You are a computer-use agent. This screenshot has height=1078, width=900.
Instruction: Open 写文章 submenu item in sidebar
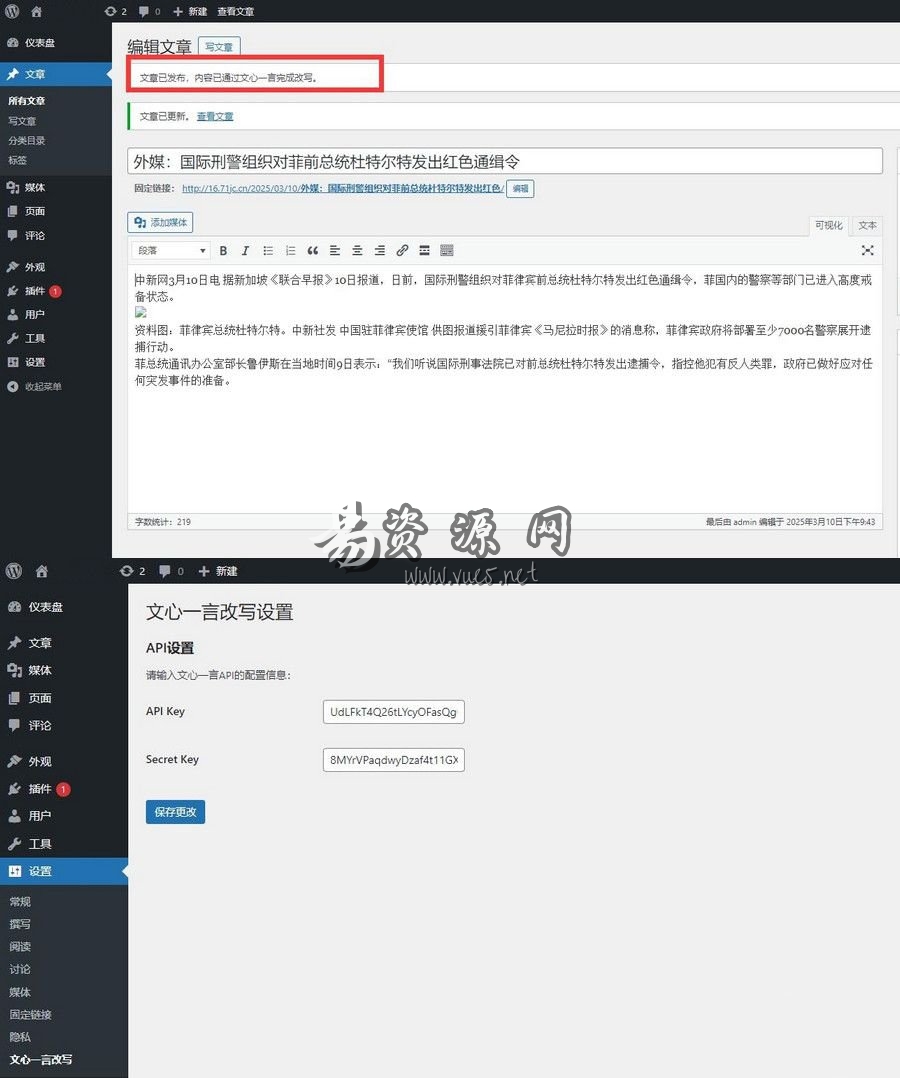click(x=22, y=121)
